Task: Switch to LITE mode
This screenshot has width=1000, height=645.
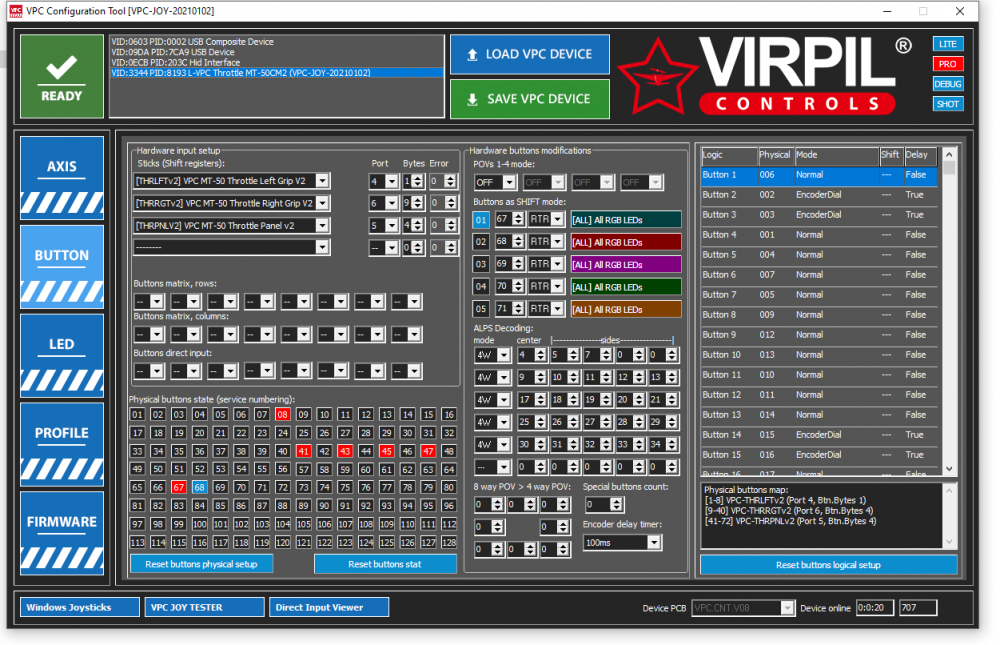Action: pos(947,44)
